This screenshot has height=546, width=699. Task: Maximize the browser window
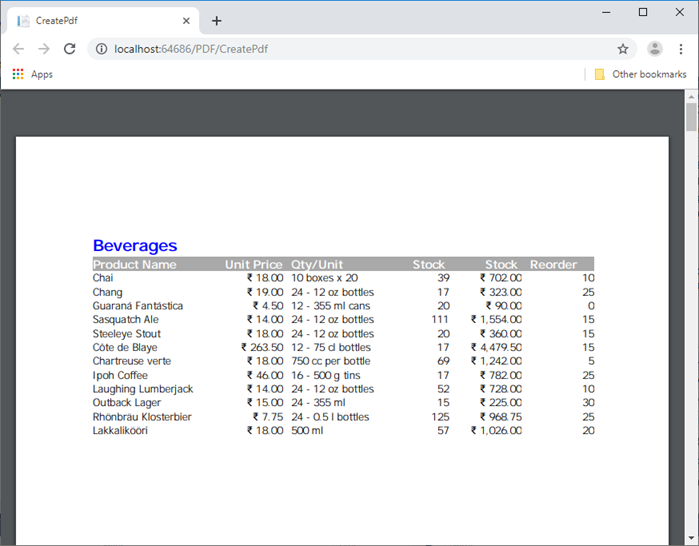click(x=643, y=12)
